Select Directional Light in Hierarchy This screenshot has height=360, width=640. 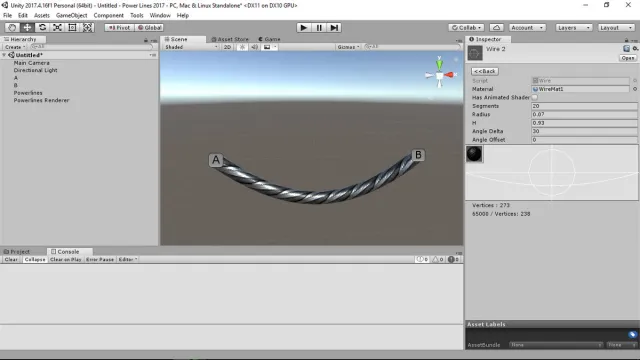tap(36, 70)
